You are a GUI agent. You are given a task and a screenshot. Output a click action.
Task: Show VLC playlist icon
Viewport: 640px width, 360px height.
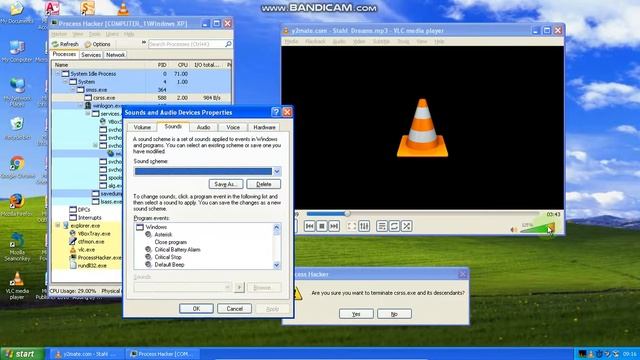[382, 226]
